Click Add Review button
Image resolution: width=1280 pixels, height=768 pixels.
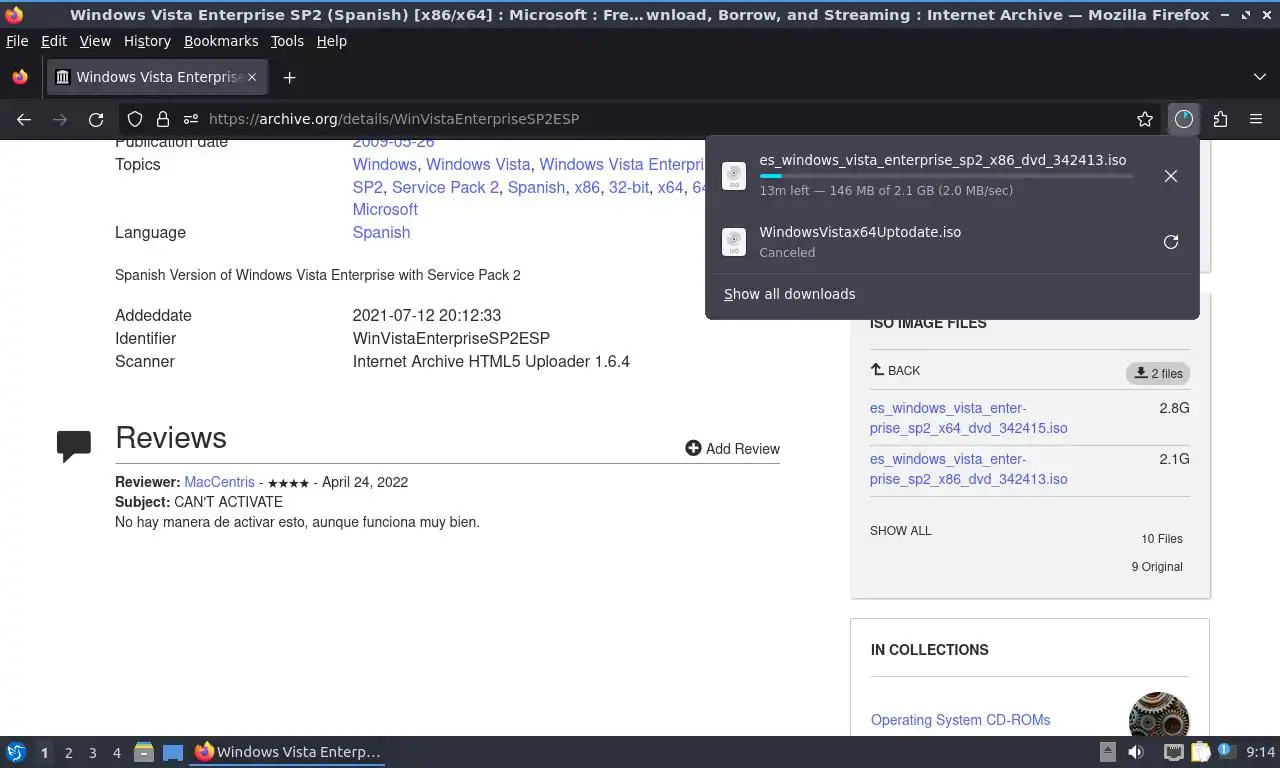pyautogui.click(x=732, y=449)
